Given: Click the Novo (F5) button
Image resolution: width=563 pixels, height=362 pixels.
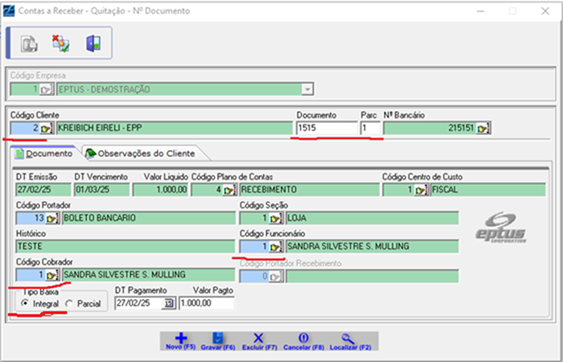Looking at the screenshot, I should coord(181,342).
